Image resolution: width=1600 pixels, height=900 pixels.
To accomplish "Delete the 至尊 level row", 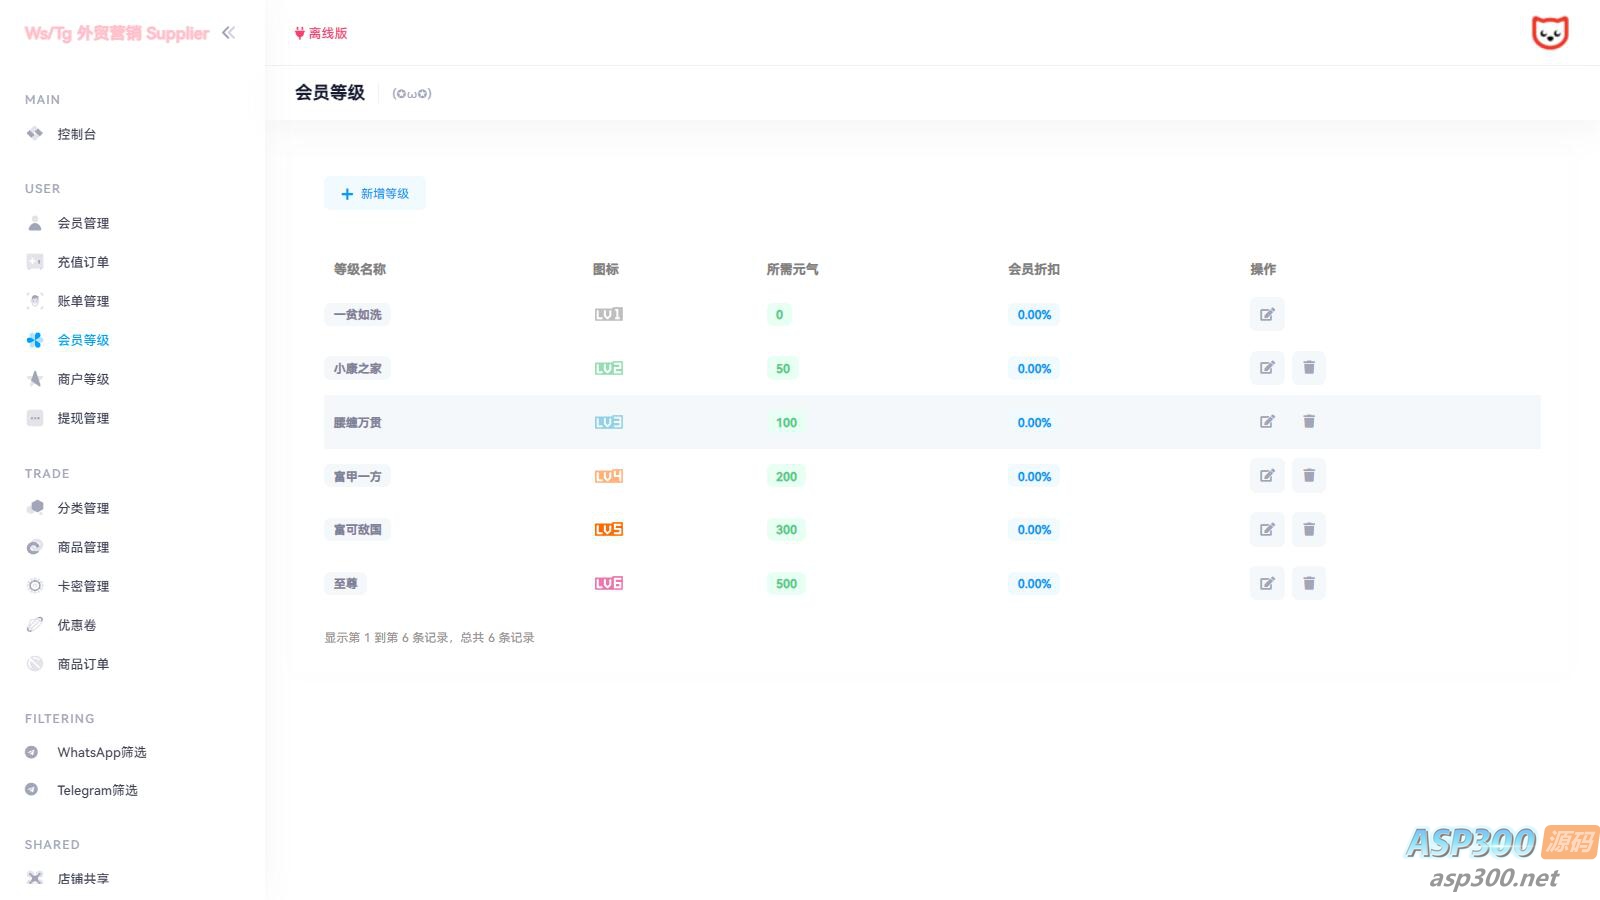I will pos(1308,584).
